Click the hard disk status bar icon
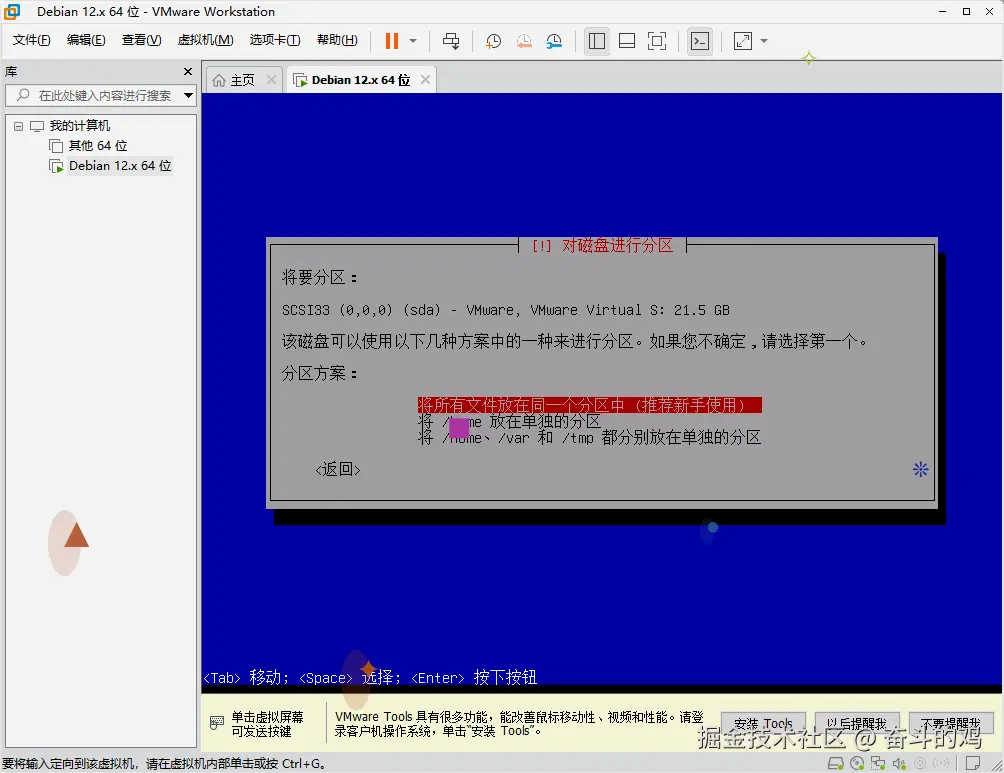Image resolution: width=1004 pixels, height=773 pixels. (836, 763)
